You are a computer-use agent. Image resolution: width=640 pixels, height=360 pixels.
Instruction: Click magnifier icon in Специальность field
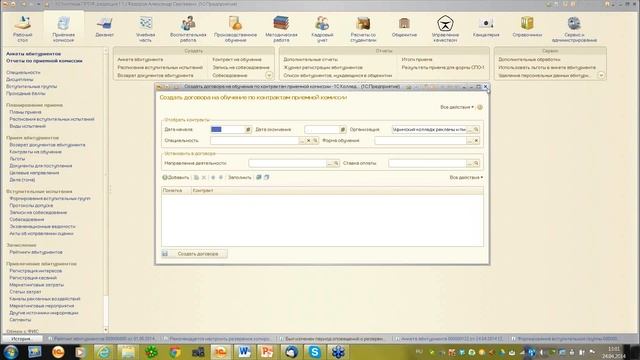(x=315, y=140)
